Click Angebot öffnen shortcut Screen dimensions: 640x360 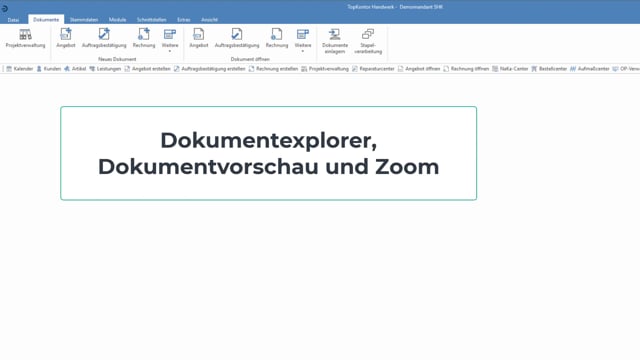tap(419, 69)
